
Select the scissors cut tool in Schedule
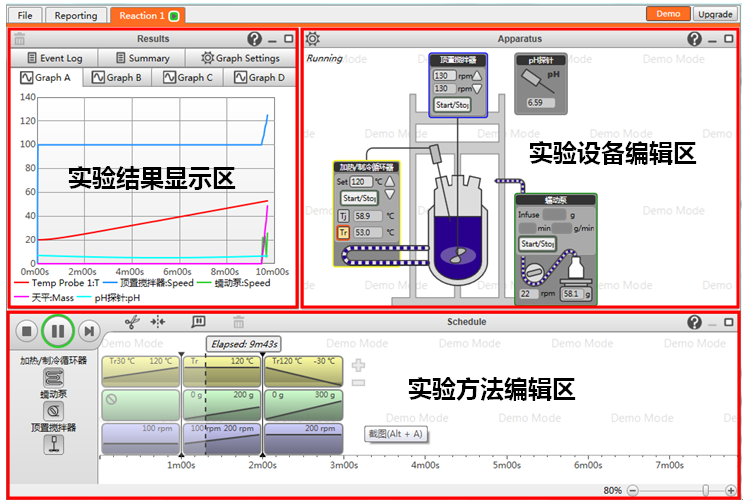(x=129, y=322)
